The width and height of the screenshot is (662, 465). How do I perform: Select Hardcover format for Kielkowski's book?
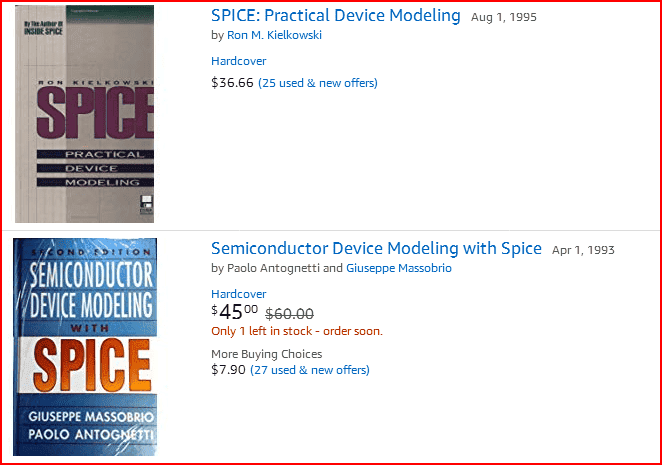tap(238, 61)
